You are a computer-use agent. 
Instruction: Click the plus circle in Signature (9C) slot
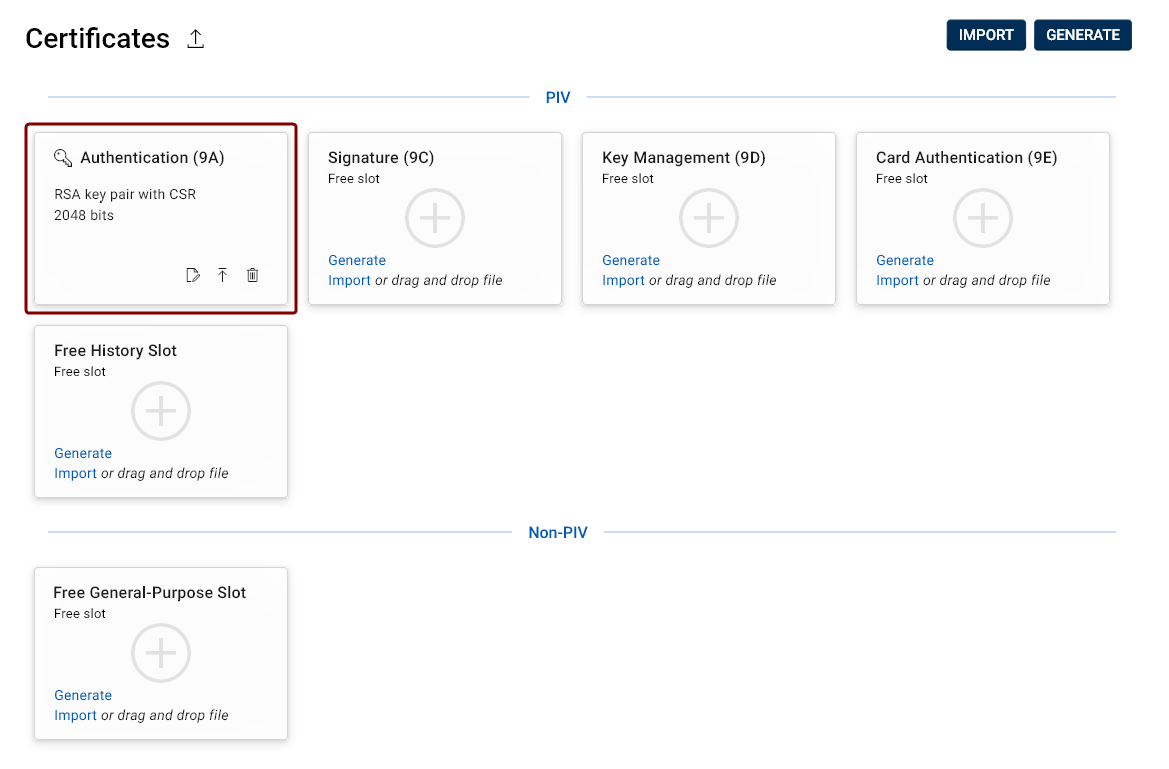435,218
